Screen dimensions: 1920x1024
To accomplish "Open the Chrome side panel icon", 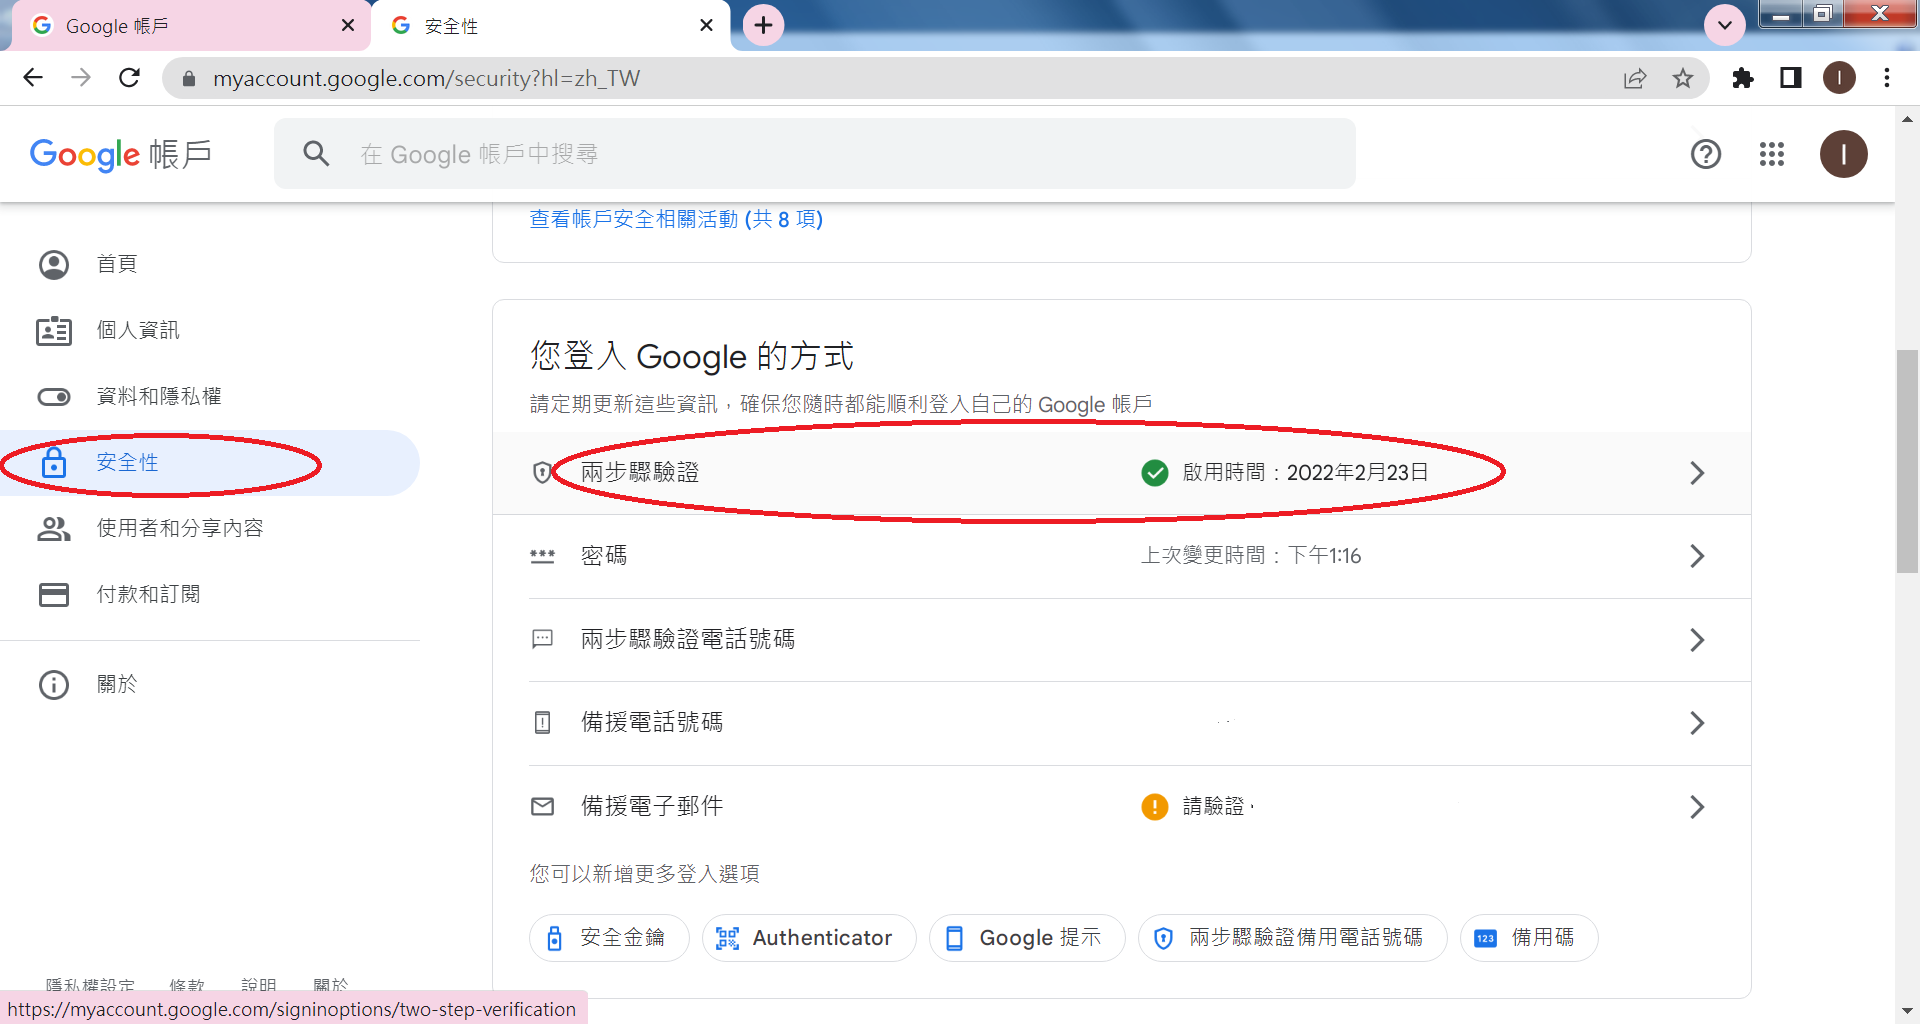I will (x=1790, y=78).
